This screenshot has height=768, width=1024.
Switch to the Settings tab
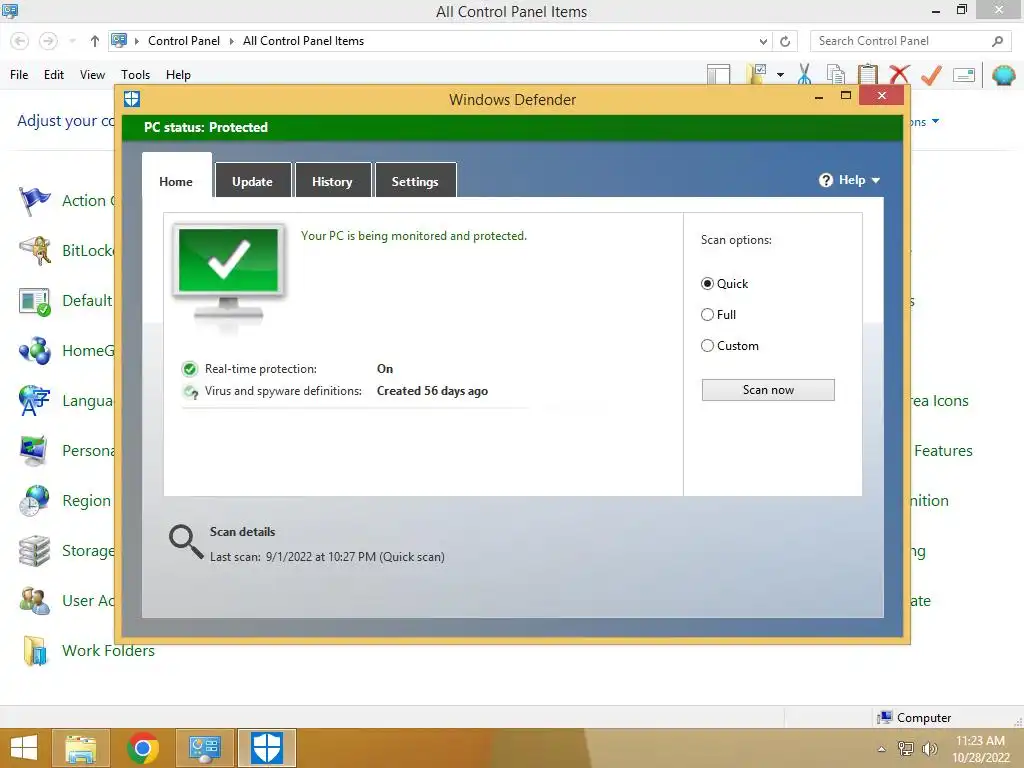tap(415, 180)
